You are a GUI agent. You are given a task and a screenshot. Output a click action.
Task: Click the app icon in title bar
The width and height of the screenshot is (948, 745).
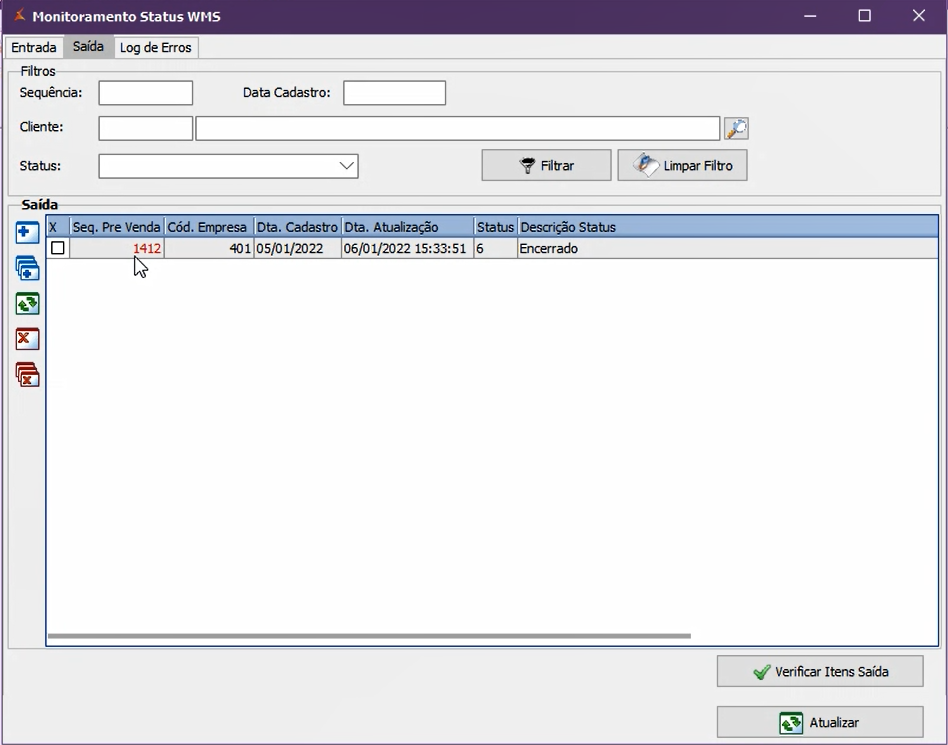(x=19, y=15)
